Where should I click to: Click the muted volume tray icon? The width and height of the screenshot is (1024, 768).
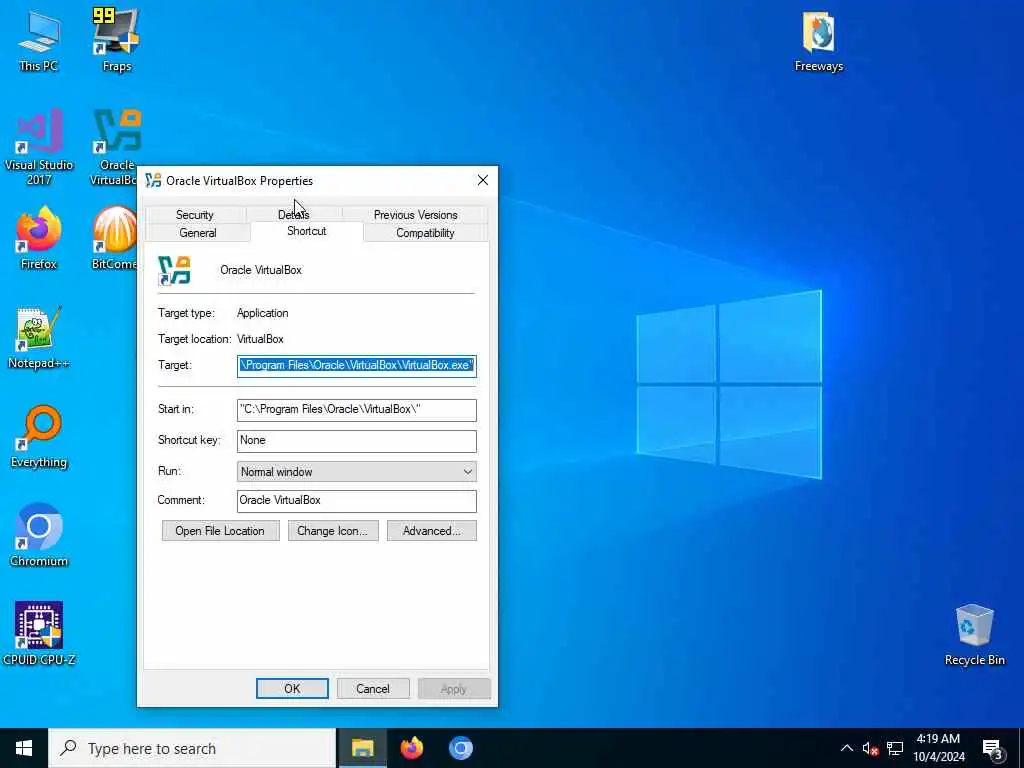point(870,748)
